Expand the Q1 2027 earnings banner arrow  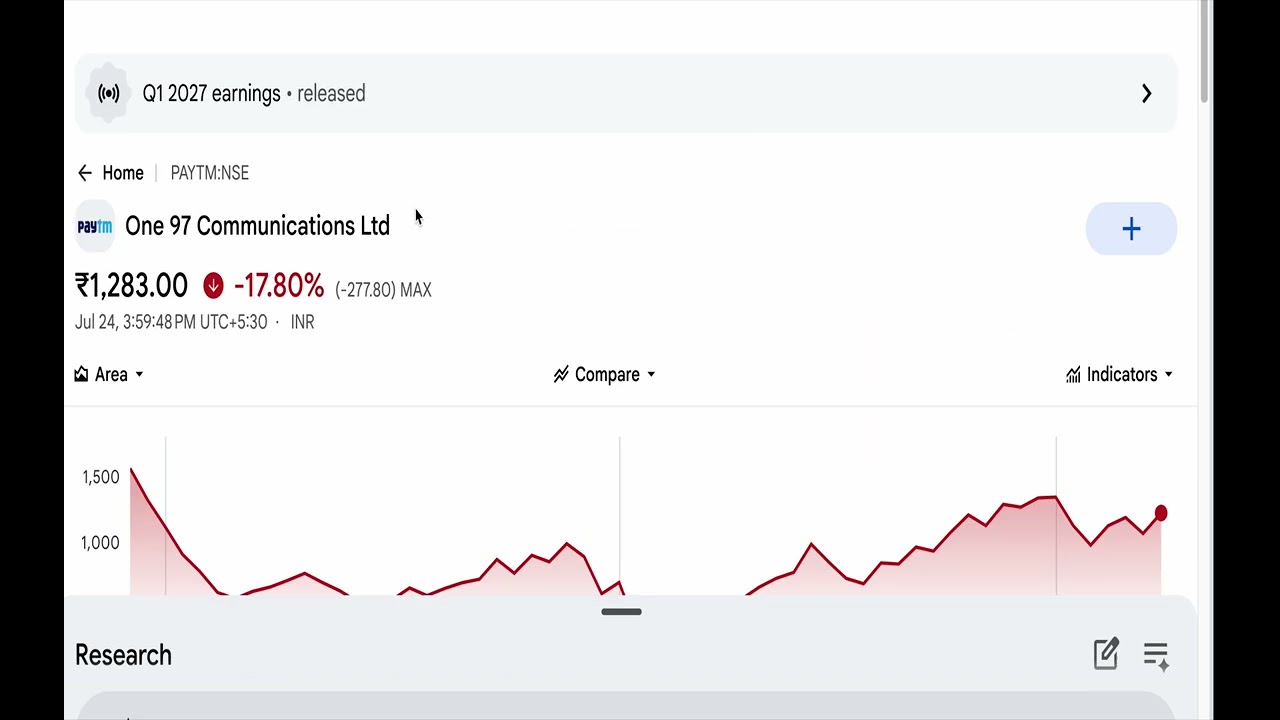tap(1146, 93)
